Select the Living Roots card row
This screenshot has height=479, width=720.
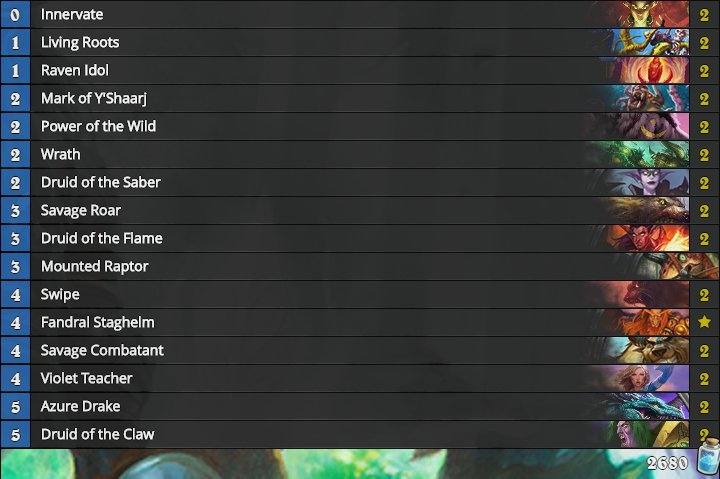[300, 42]
